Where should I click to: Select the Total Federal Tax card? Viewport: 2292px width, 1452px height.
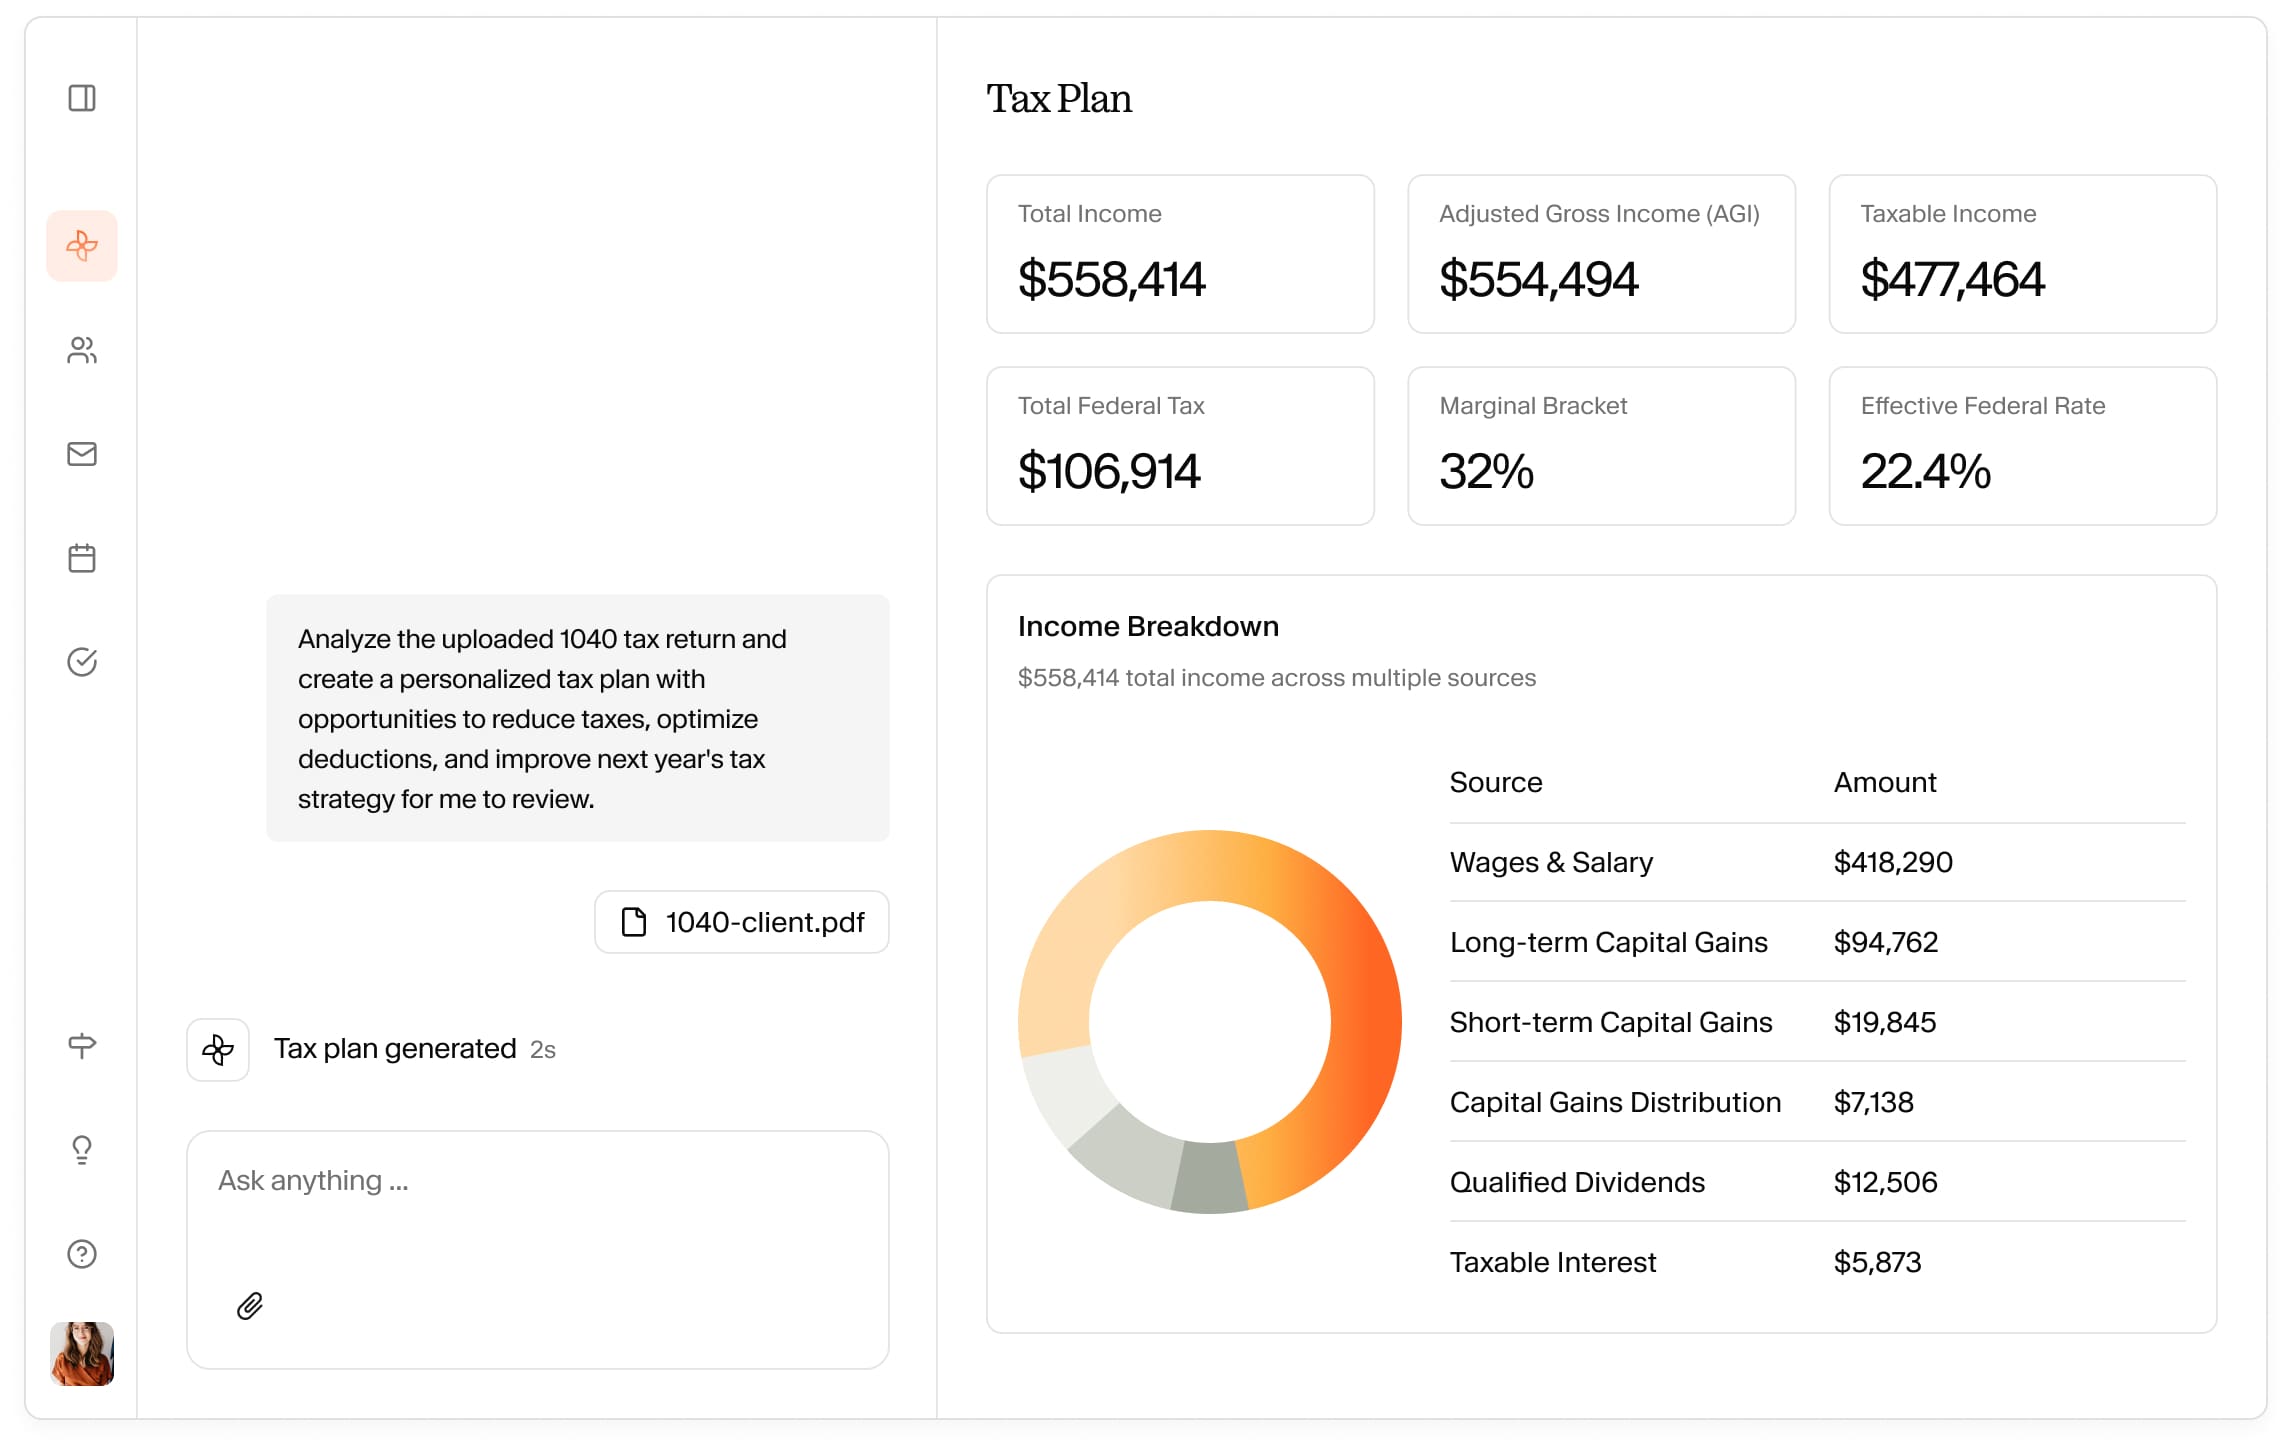click(1180, 446)
